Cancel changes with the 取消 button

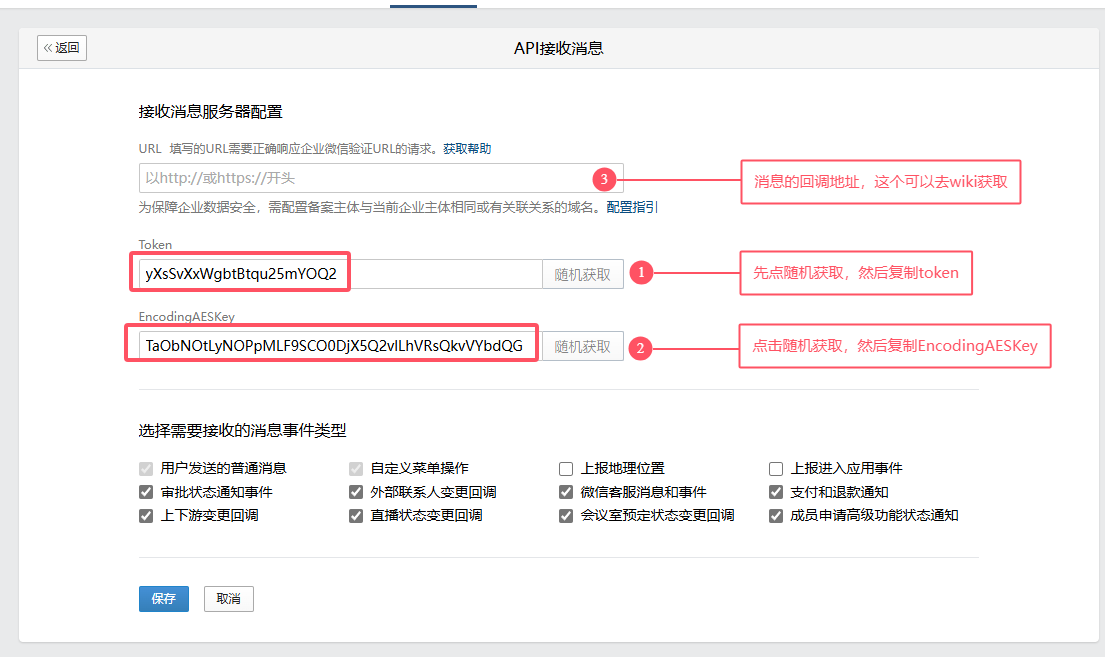click(x=228, y=598)
